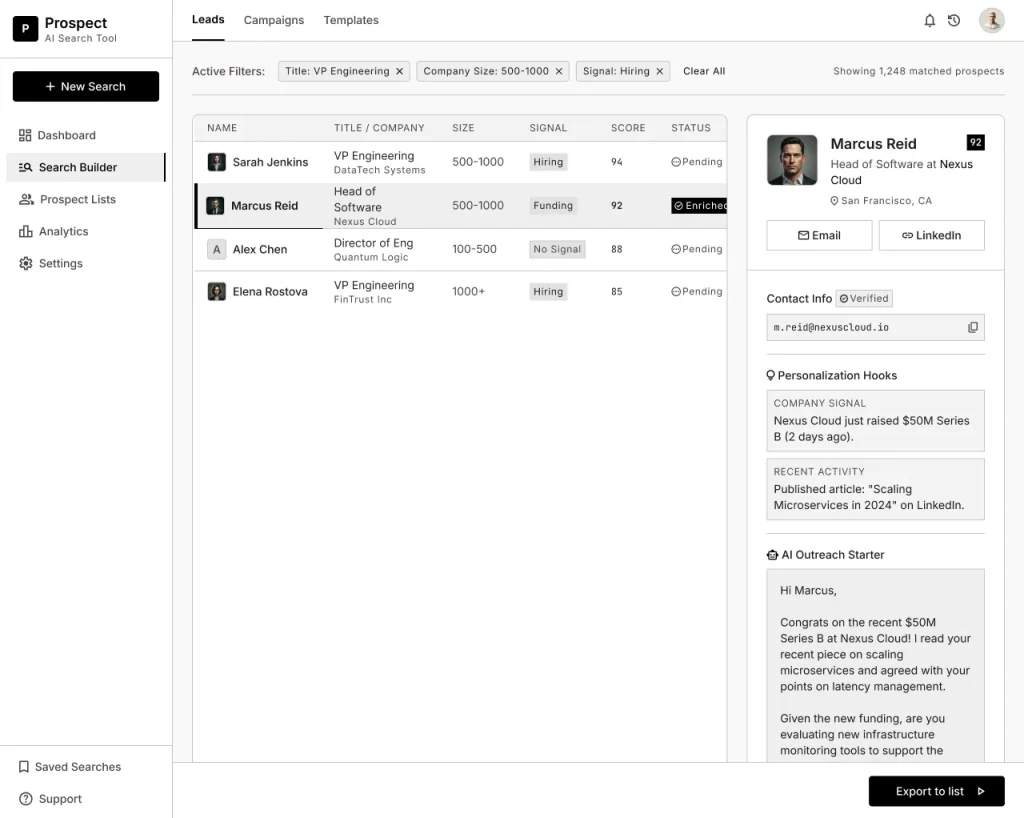The width and height of the screenshot is (1024, 818).
Task: Select the Sarah Jenkins name
Action: tap(270, 162)
